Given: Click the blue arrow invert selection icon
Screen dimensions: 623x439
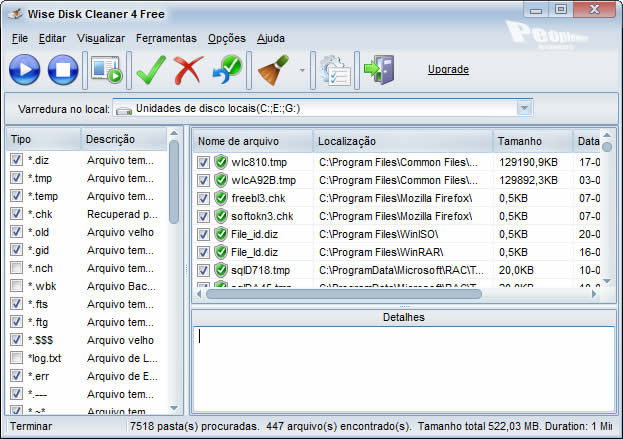Looking at the screenshot, I should click(x=226, y=70).
